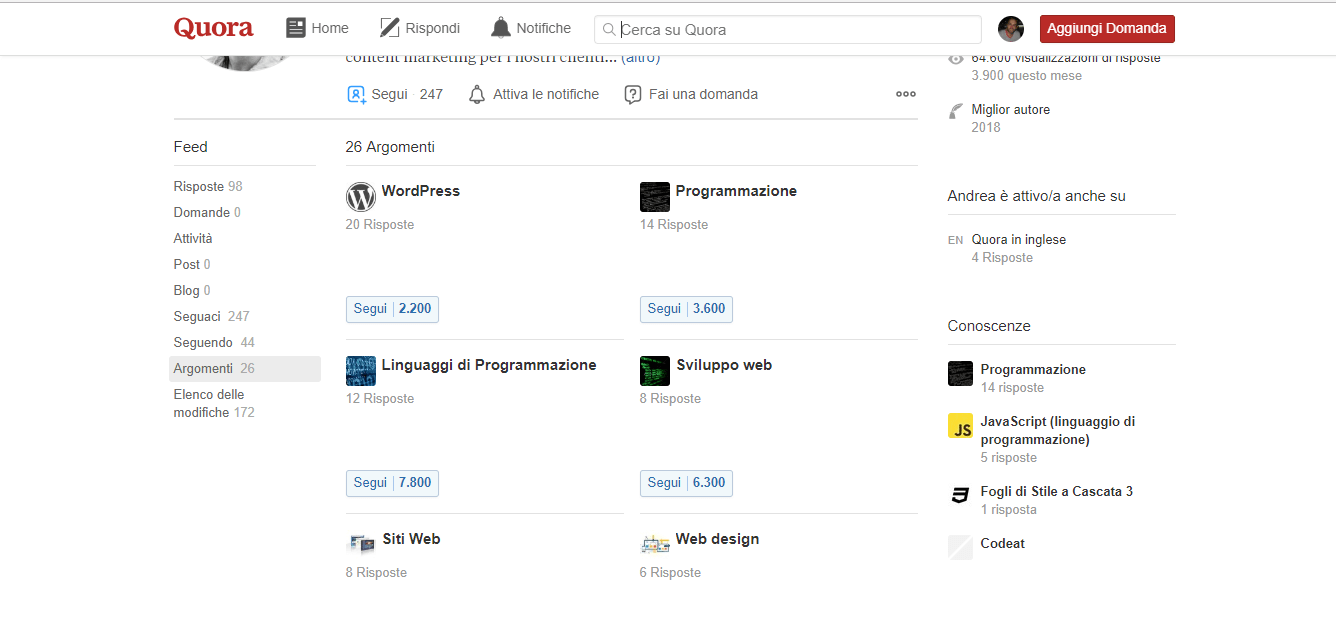
Task: Open Quora in inglese link
Action: click(x=1019, y=240)
